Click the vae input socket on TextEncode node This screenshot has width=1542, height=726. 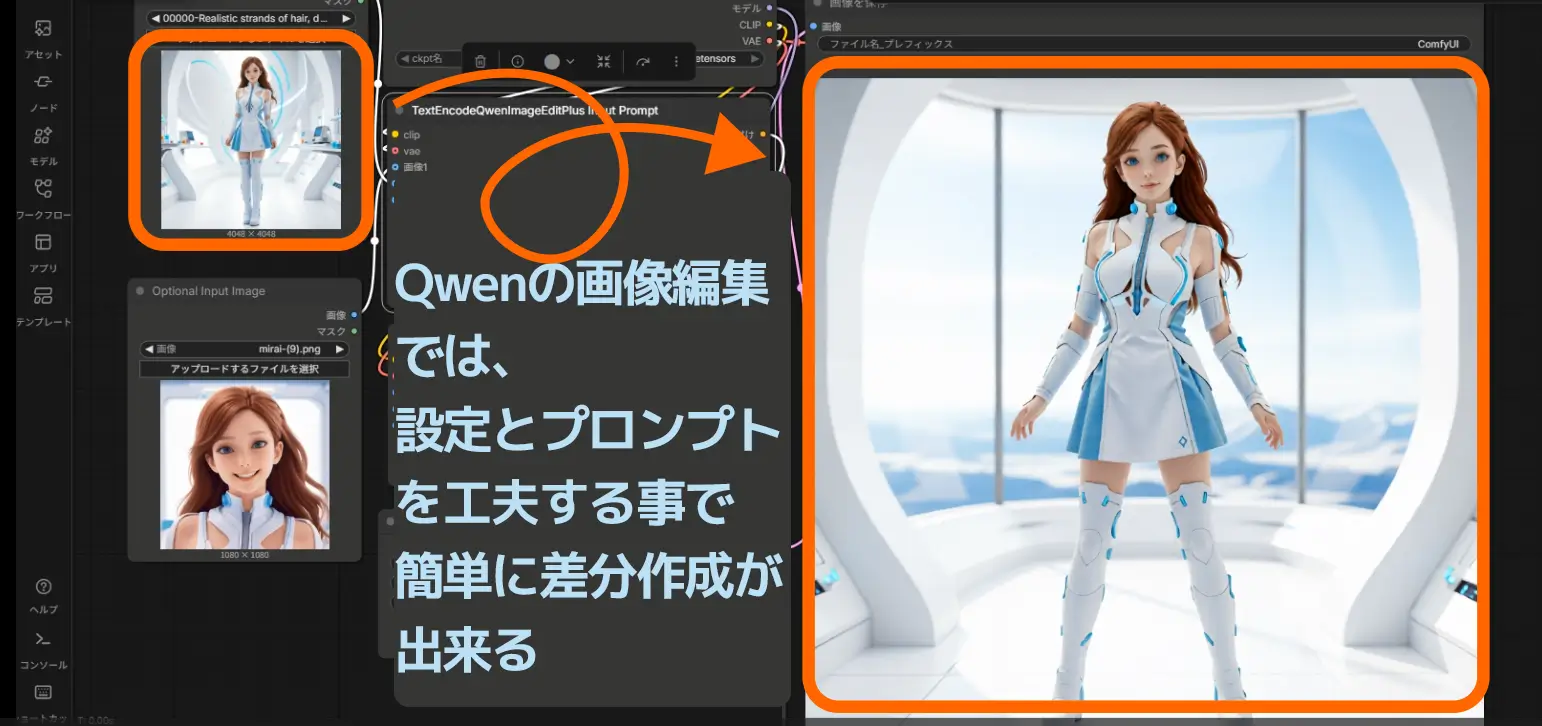tap(395, 150)
